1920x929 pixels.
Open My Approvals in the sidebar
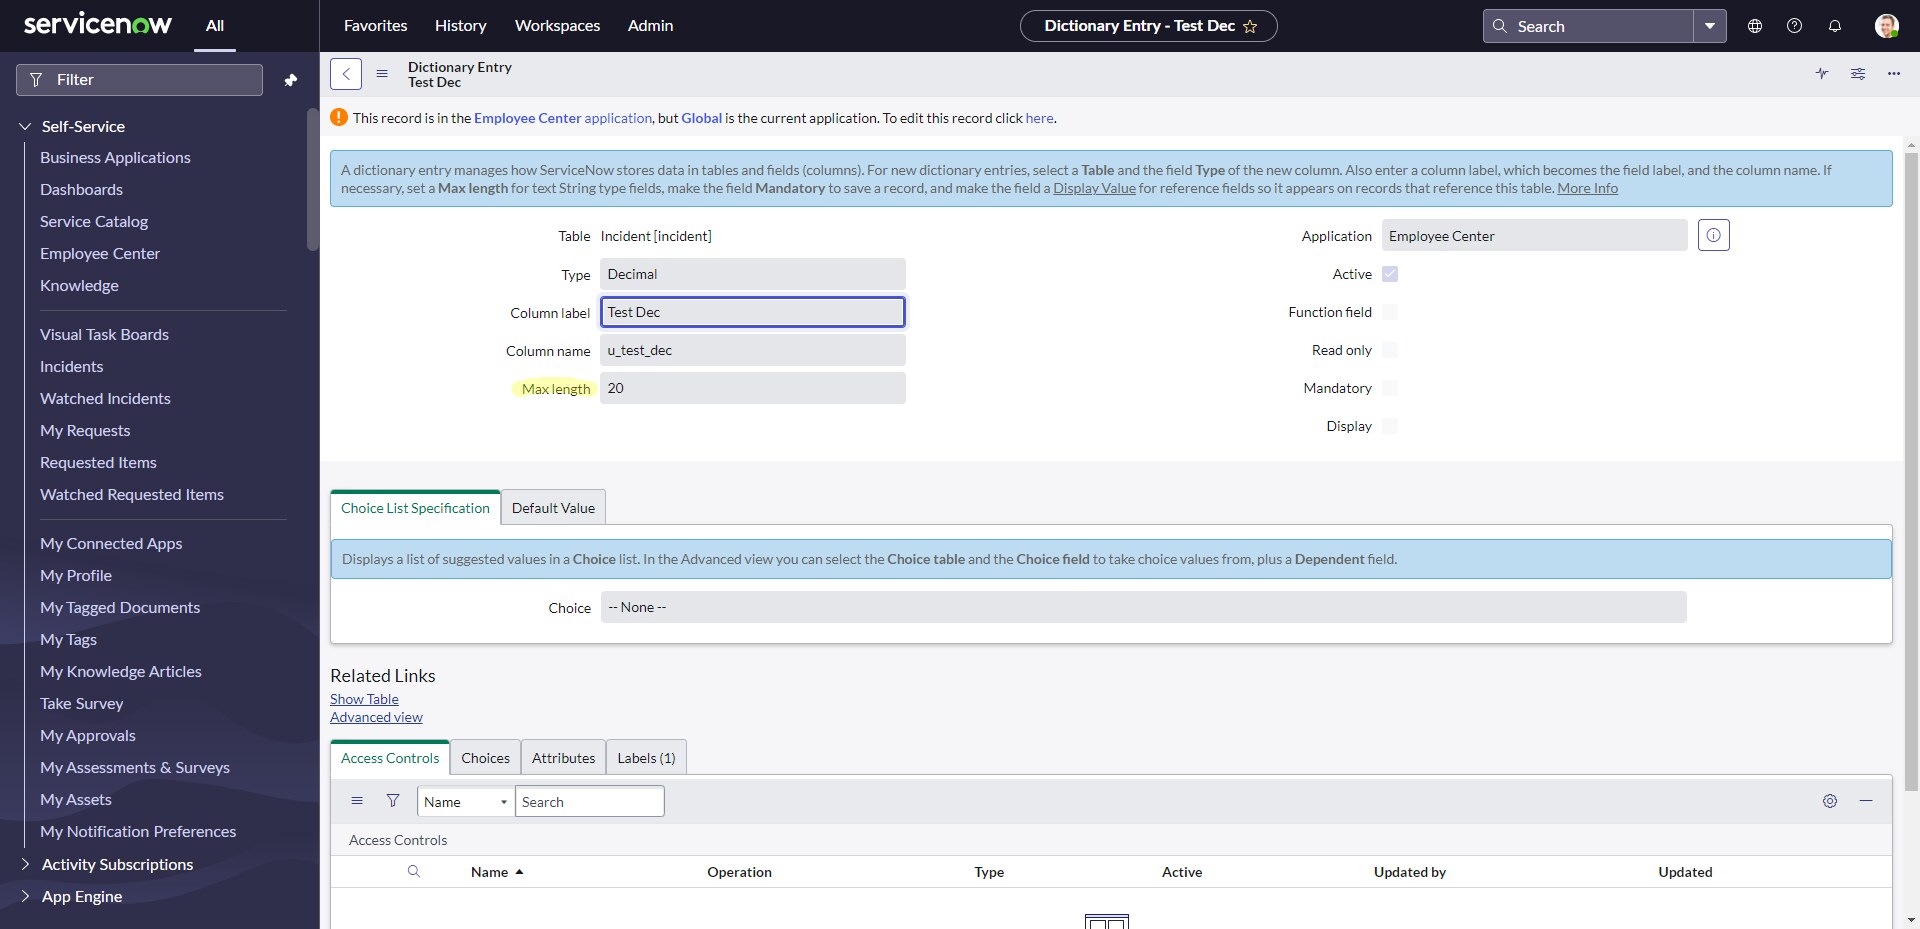click(88, 736)
